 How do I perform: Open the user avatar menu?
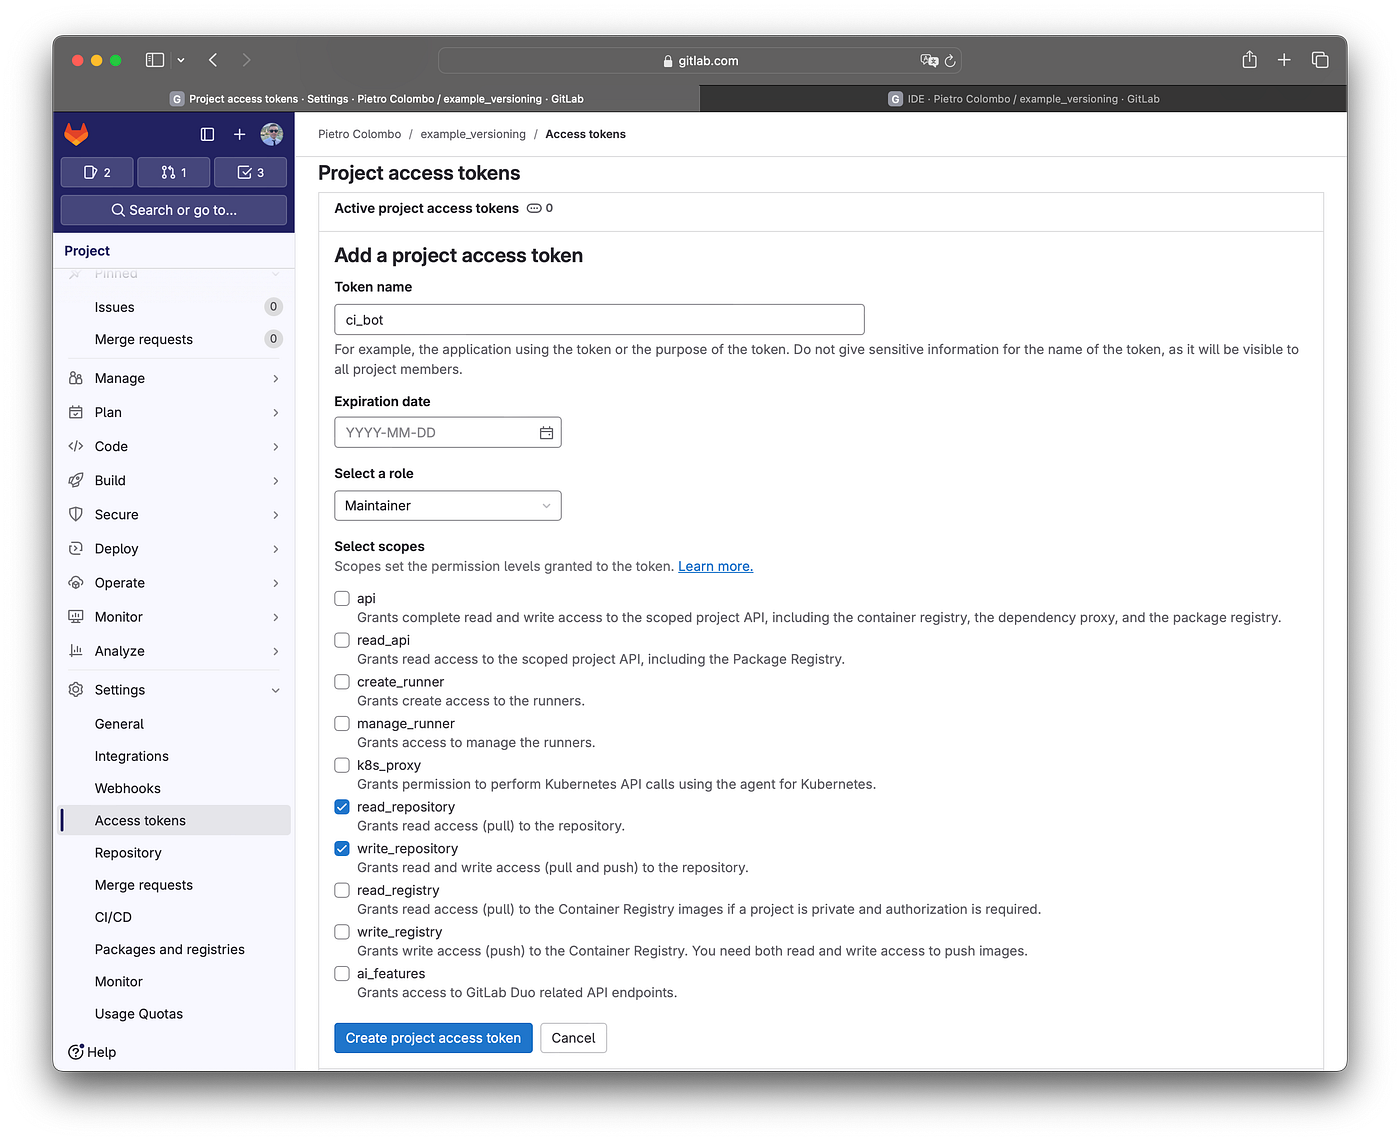click(x=272, y=134)
